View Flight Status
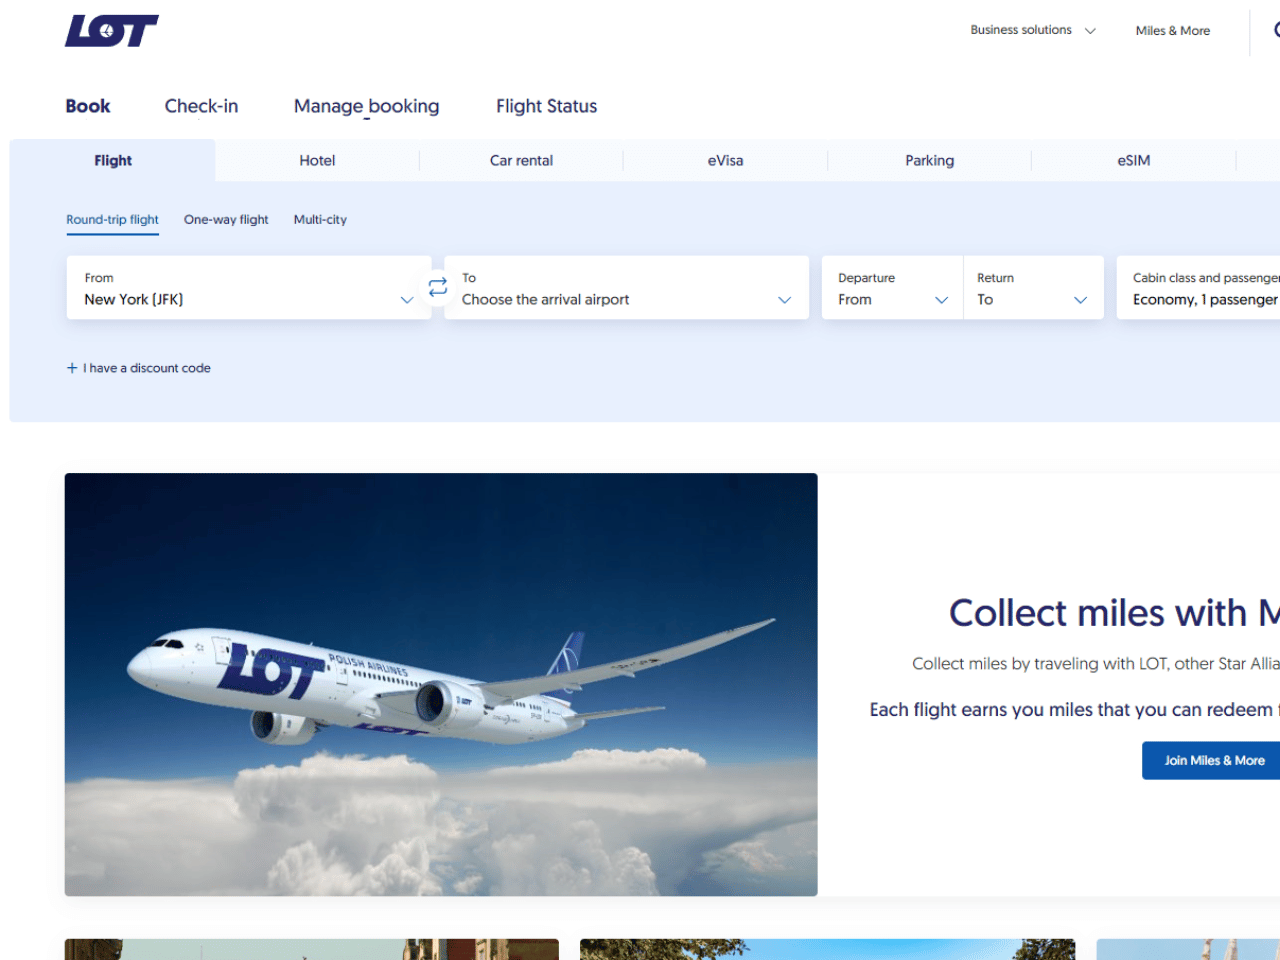The image size is (1280, 960). (546, 106)
